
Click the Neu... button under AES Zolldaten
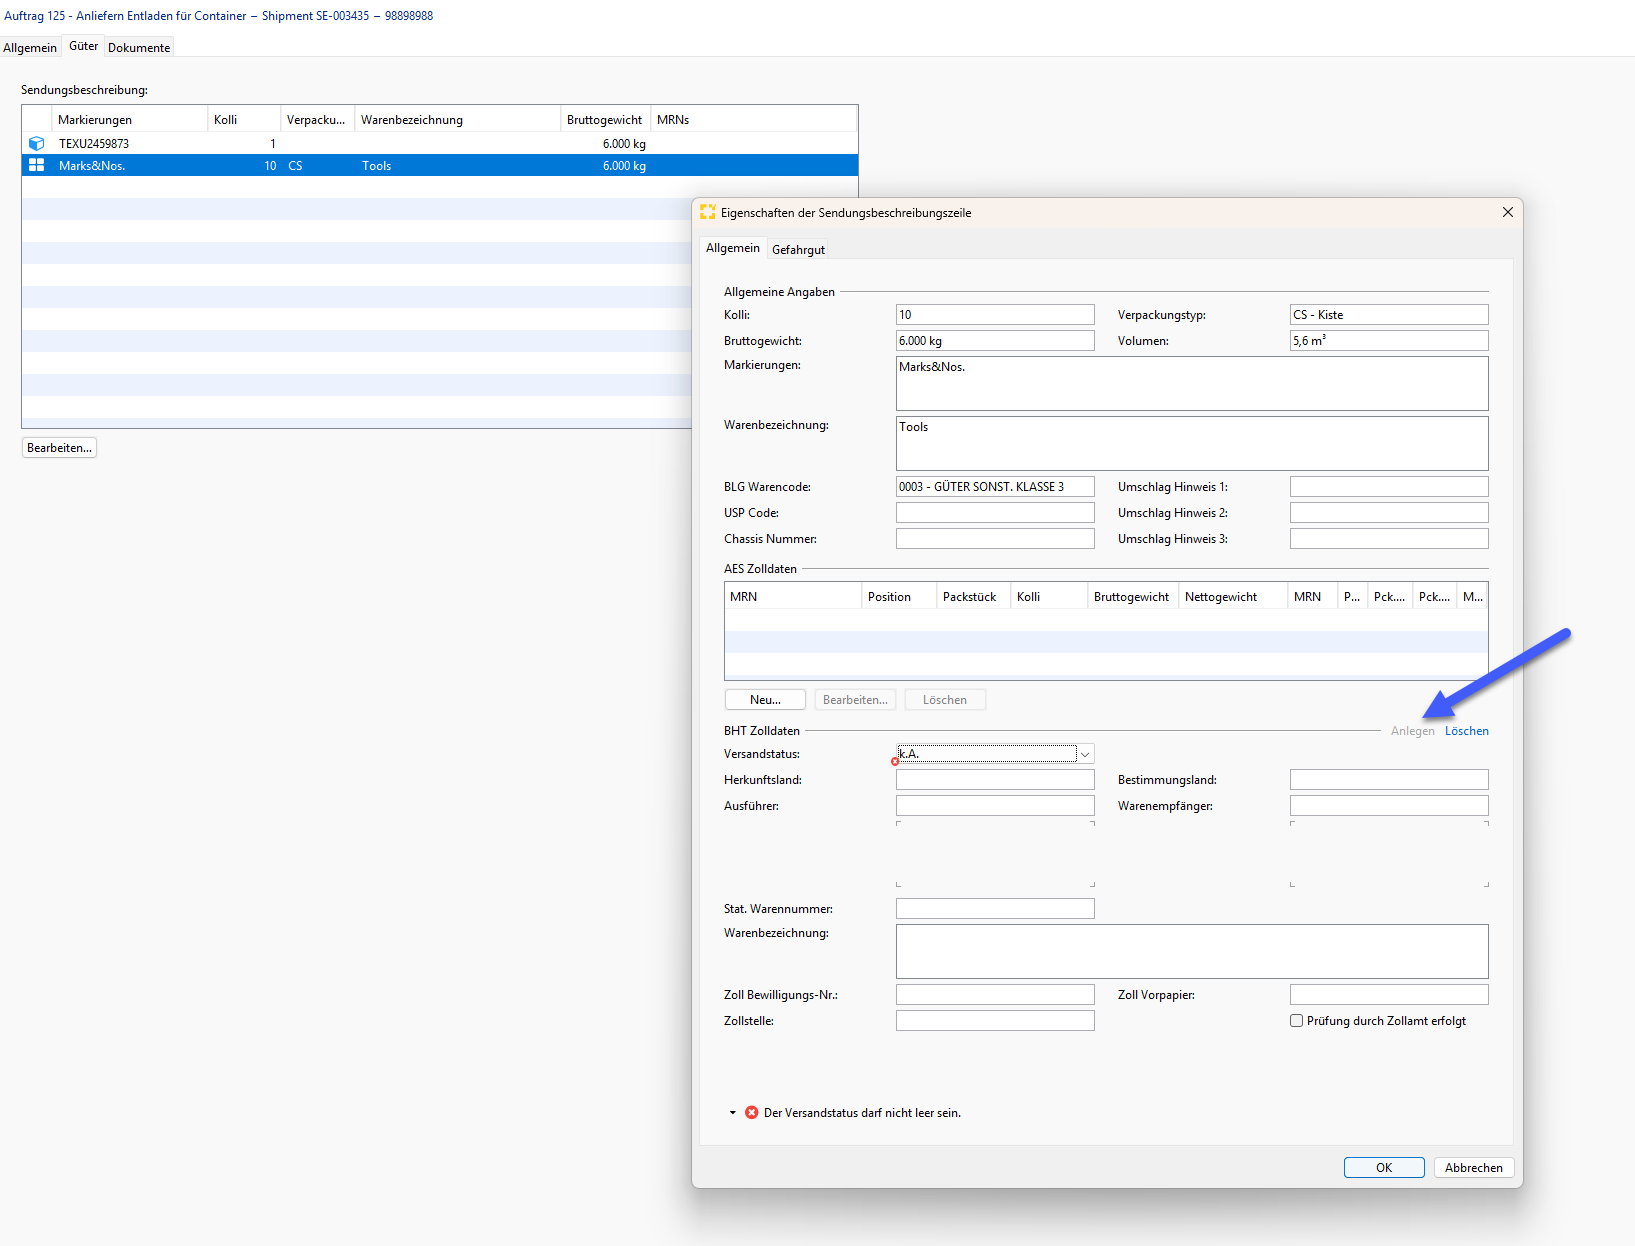[765, 700]
